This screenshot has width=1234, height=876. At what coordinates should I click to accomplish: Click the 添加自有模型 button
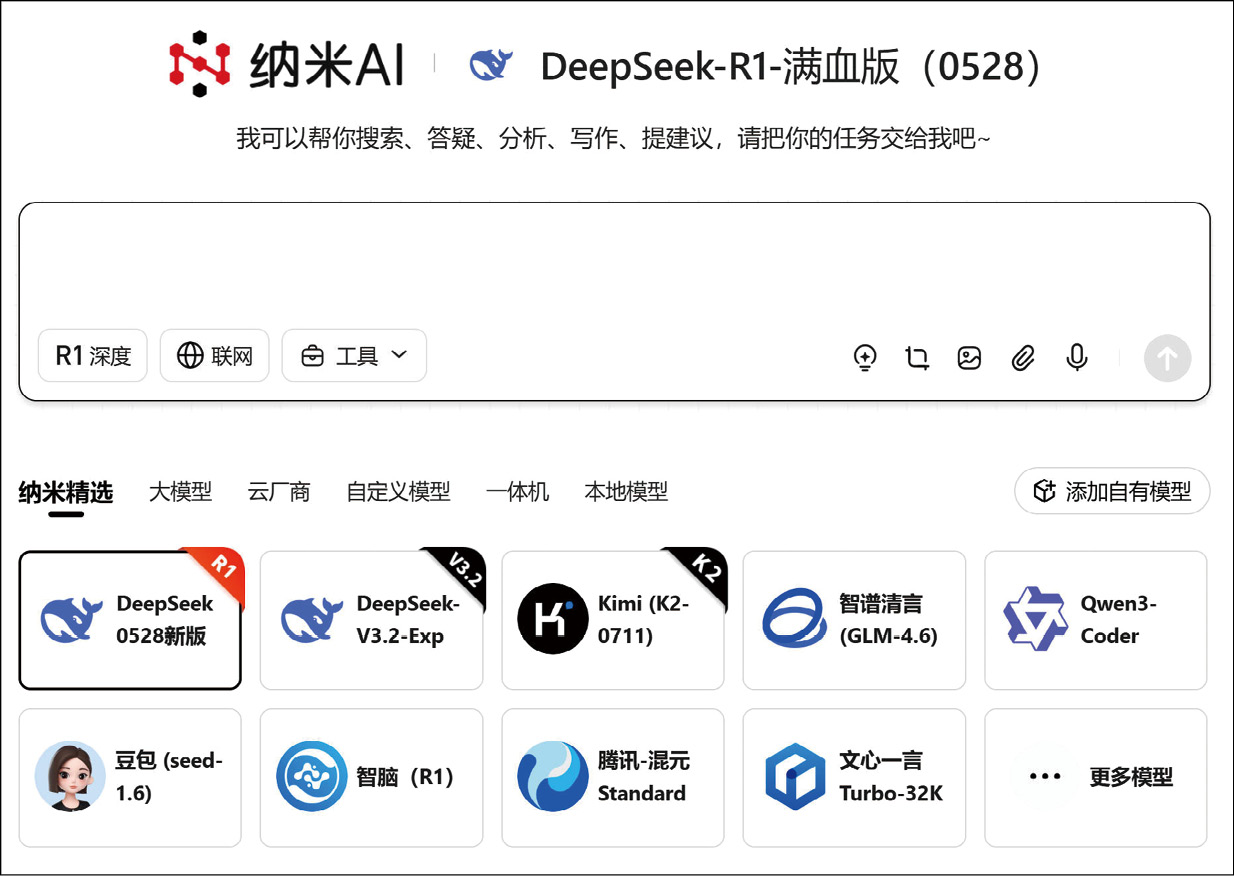1112,492
